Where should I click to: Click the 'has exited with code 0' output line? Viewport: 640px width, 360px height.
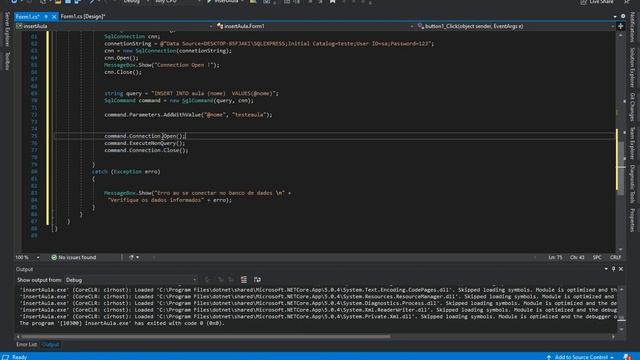pyautogui.click(x=122, y=323)
